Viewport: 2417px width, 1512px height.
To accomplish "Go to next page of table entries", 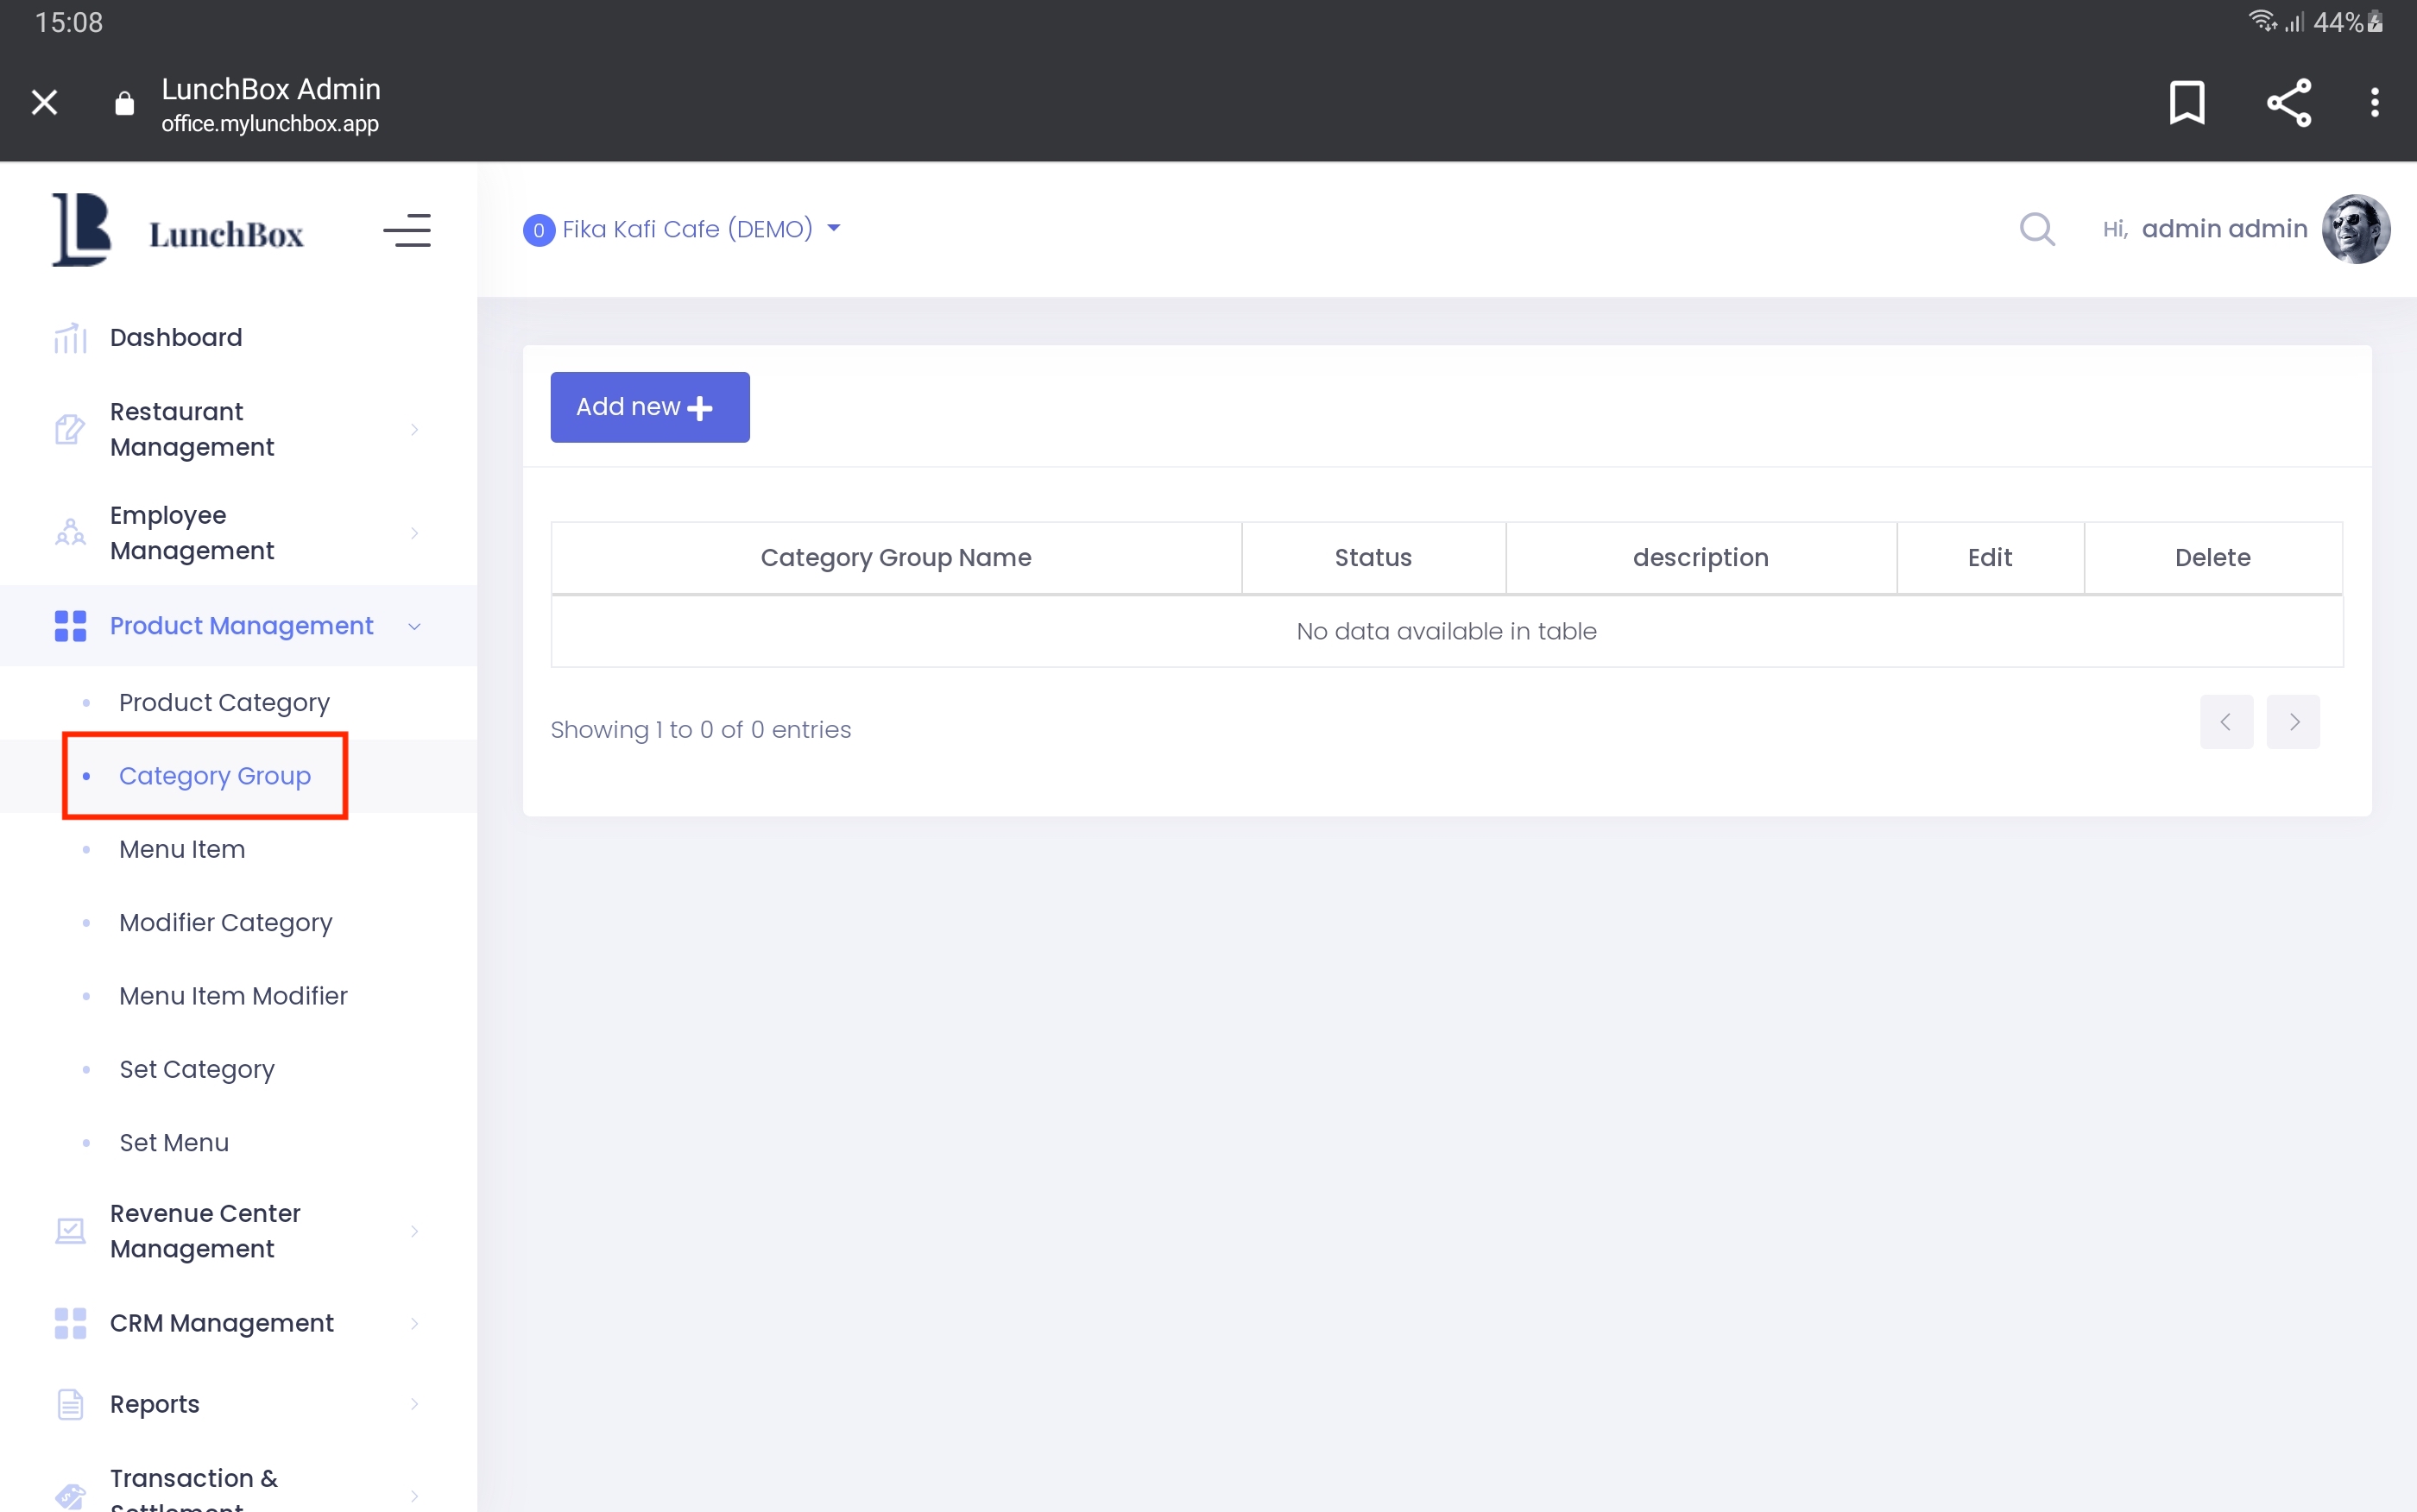I will (x=2293, y=722).
